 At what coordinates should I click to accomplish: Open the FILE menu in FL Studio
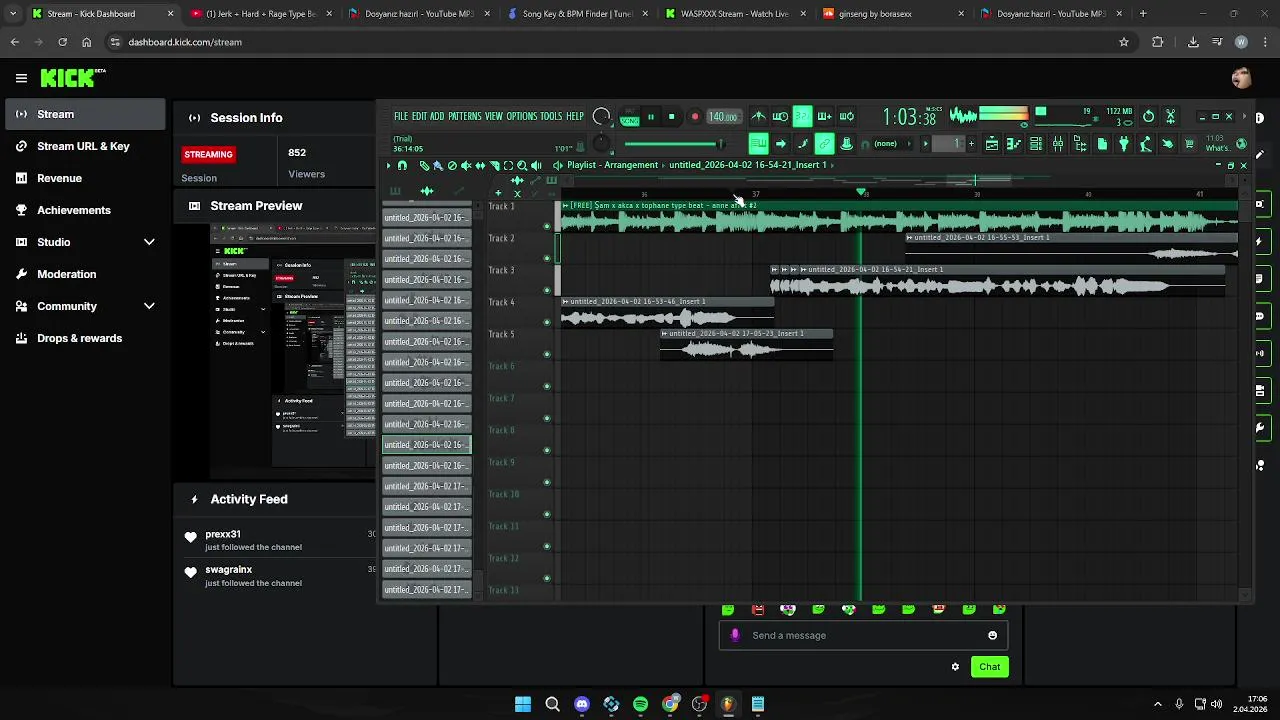click(401, 116)
